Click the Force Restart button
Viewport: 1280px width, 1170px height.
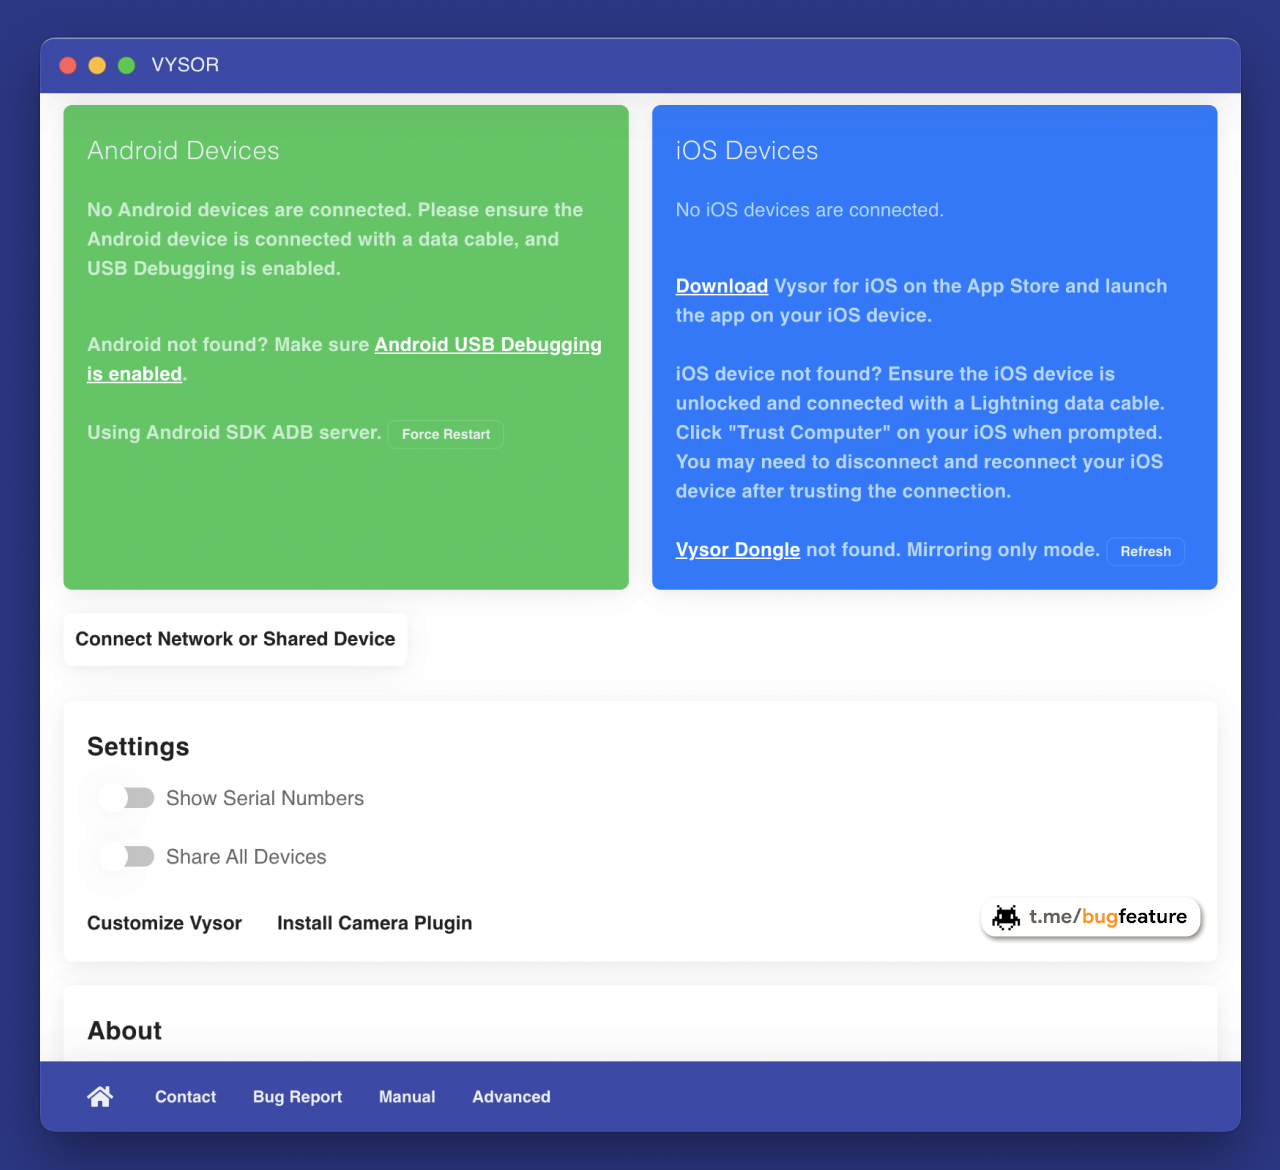(x=446, y=434)
